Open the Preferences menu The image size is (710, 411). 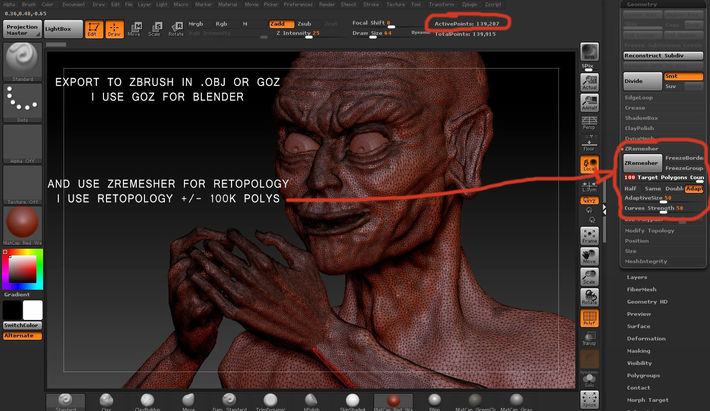298,4
